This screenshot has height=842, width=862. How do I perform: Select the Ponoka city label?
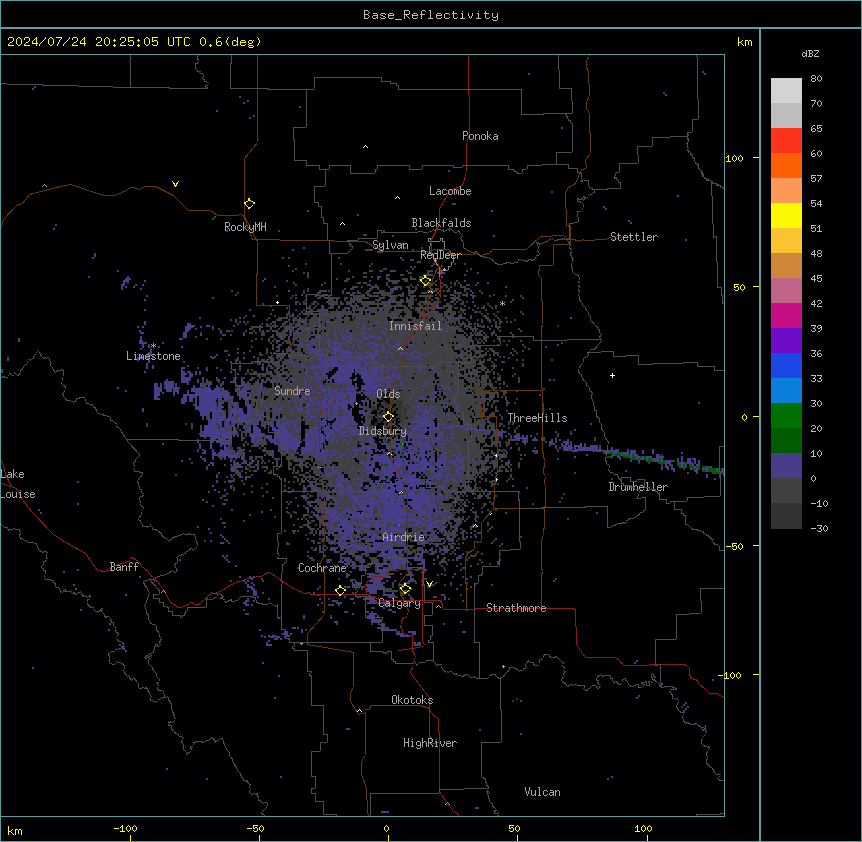tap(480, 136)
